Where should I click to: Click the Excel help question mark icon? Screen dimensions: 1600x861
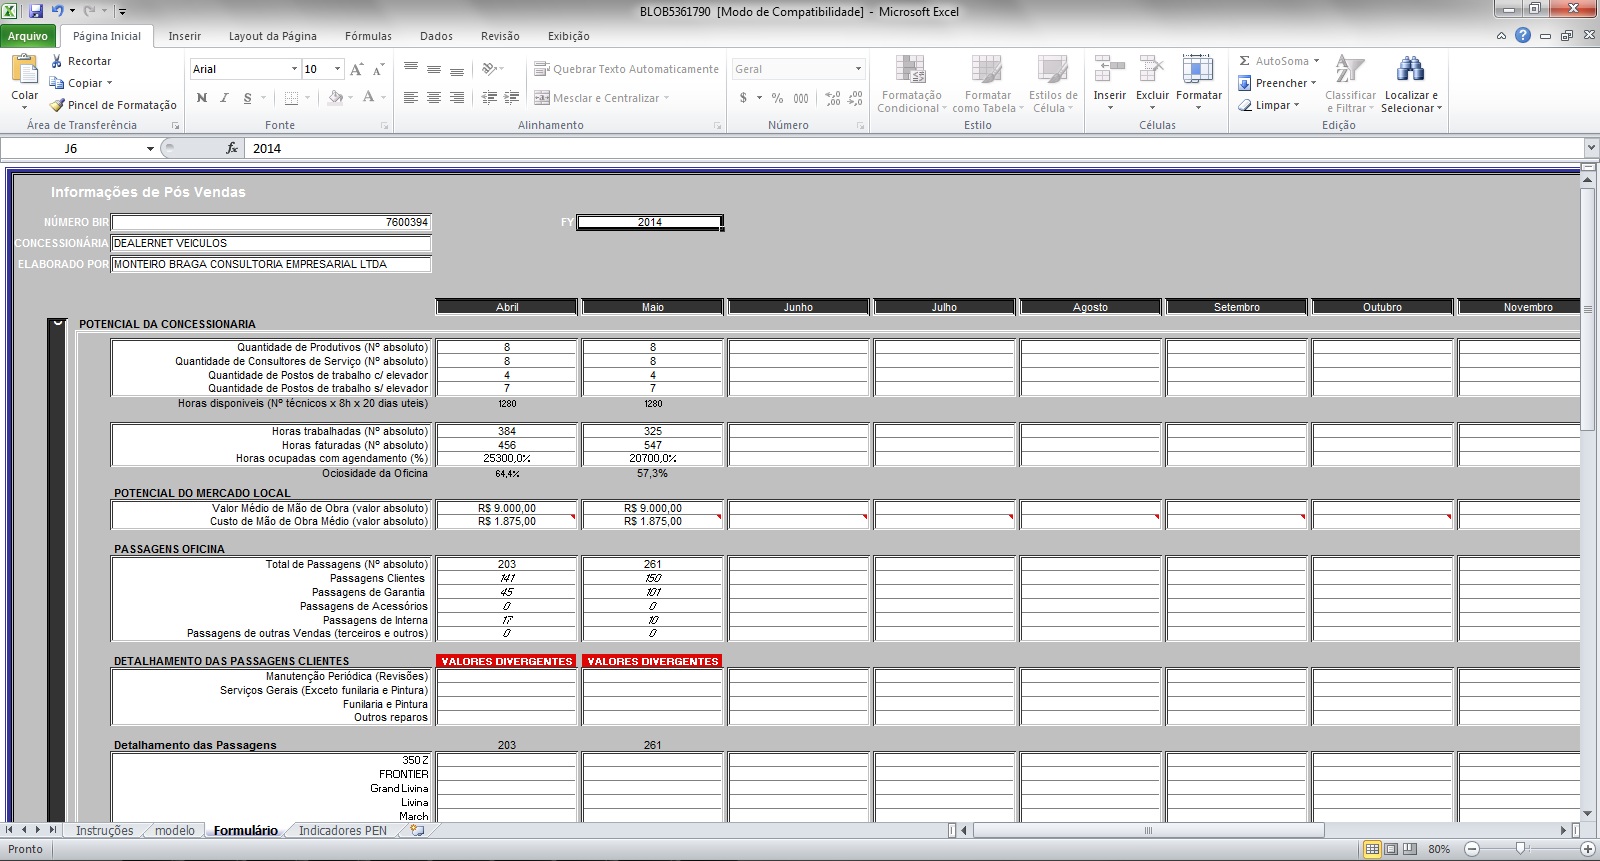tap(1522, 35)
